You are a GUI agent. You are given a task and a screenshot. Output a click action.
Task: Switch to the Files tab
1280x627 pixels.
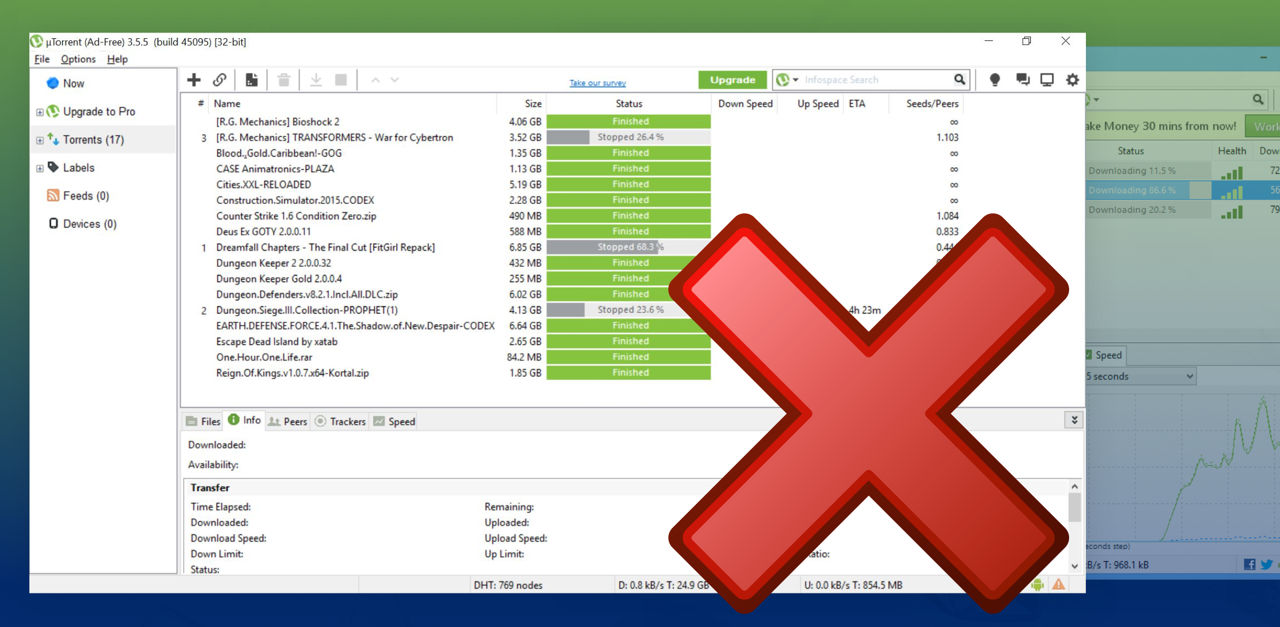tap(202, 422)
